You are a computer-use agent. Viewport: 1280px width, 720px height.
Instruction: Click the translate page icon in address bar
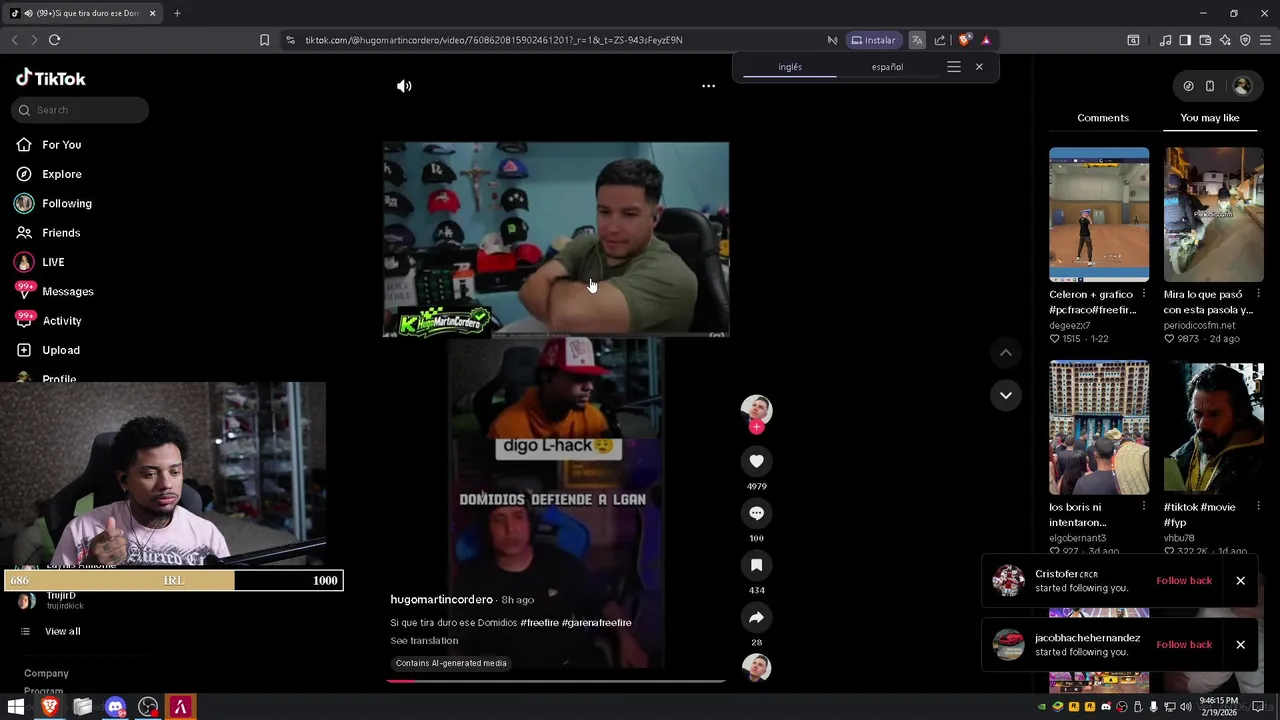click(917, 40)
